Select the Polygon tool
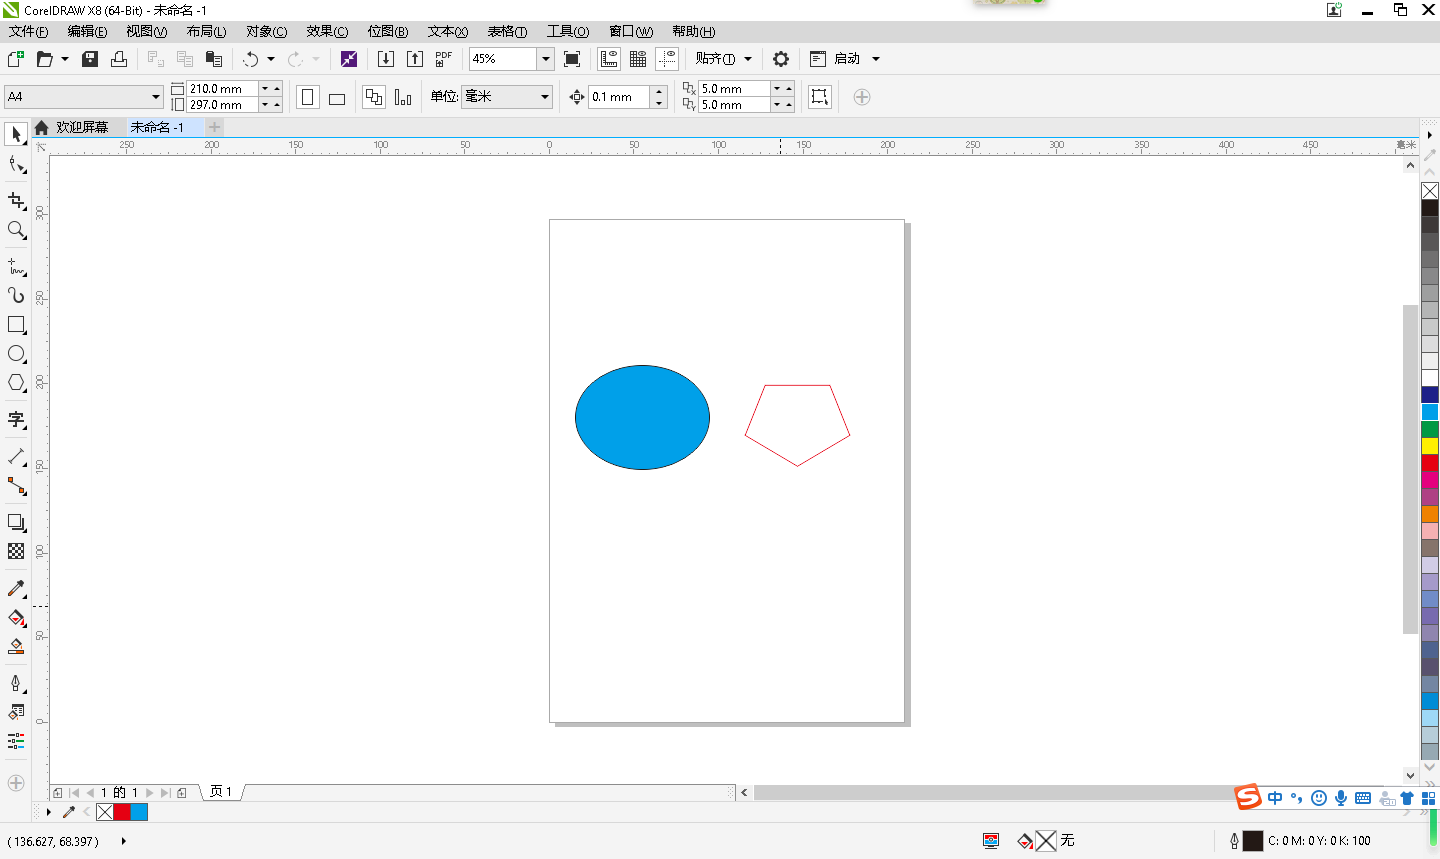 16,383
